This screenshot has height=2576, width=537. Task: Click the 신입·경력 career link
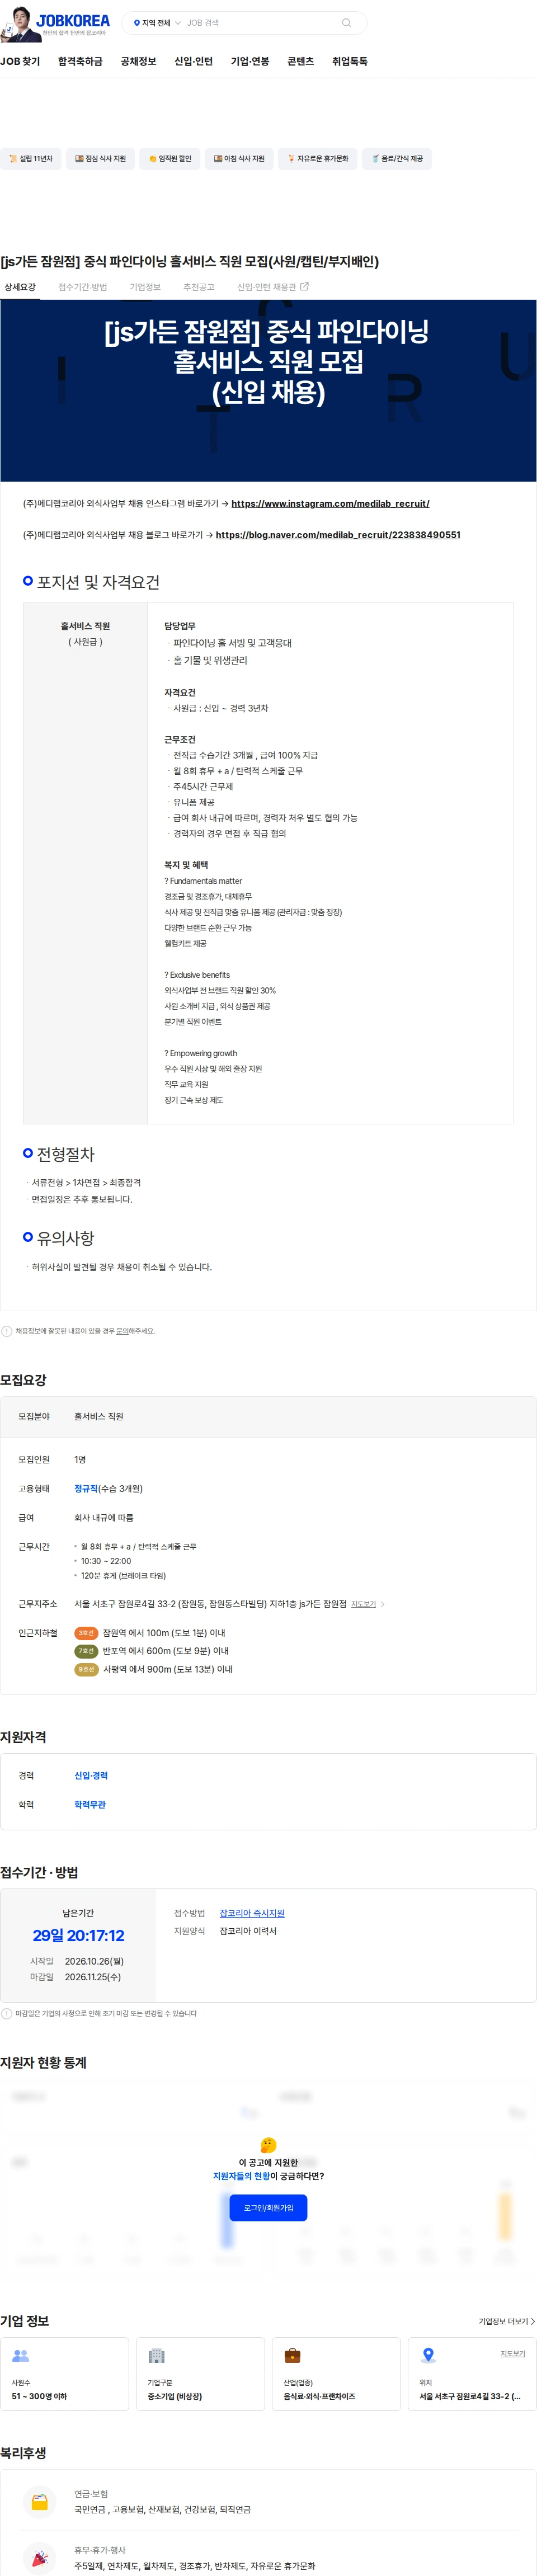point(91,1776)
